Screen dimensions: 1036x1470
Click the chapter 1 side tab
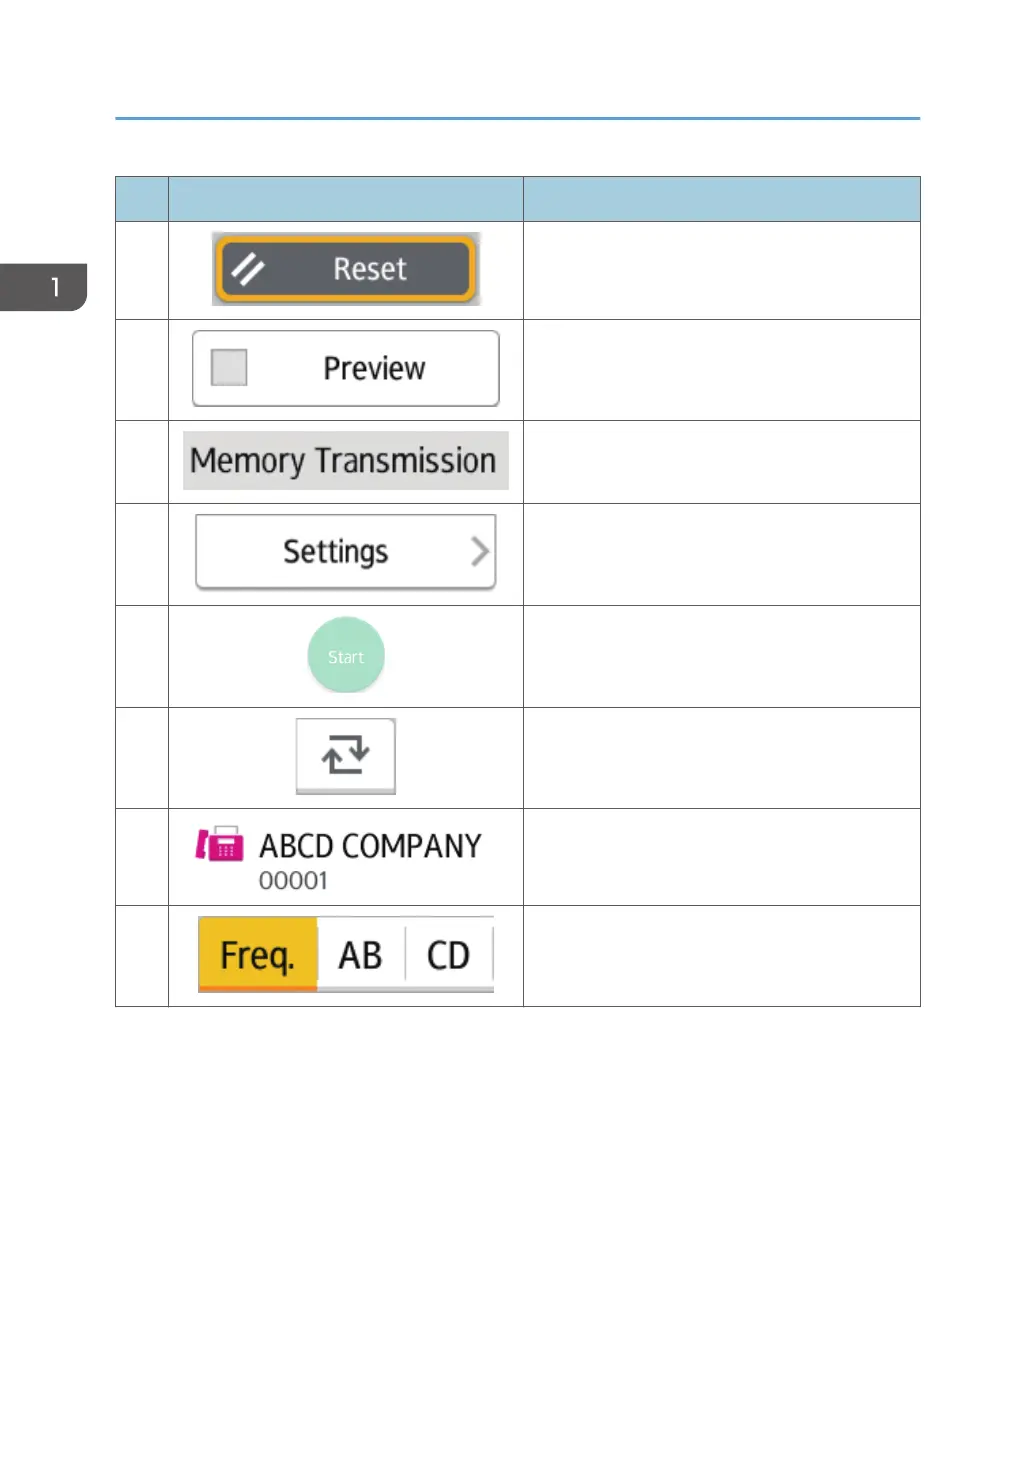44,288
